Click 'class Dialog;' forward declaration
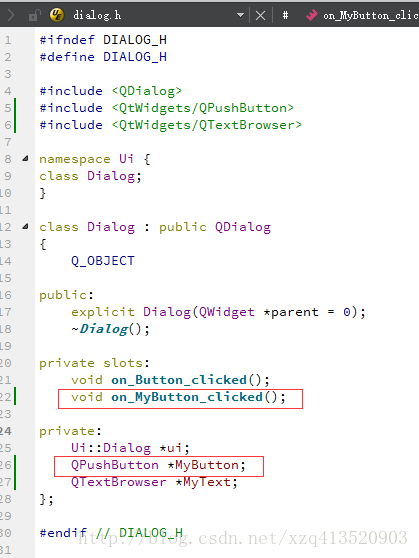Image resolution: width=419 pixels, height=558 pixels. point(90,176)
